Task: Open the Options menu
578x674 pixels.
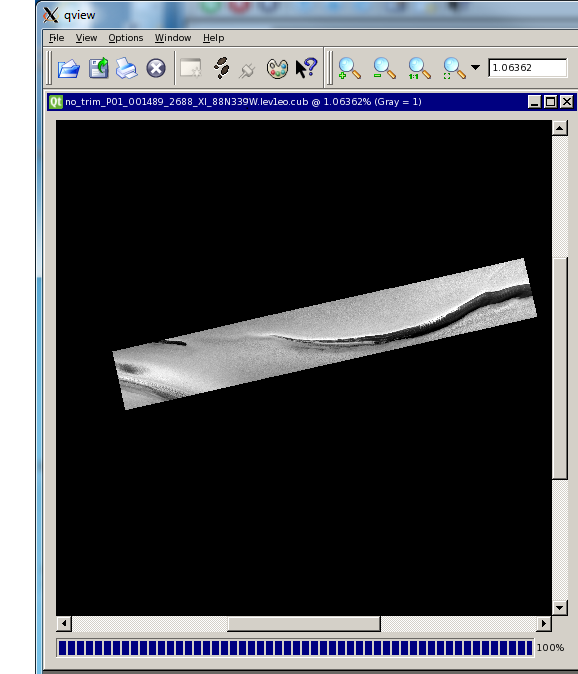Action: click(125, 38)
